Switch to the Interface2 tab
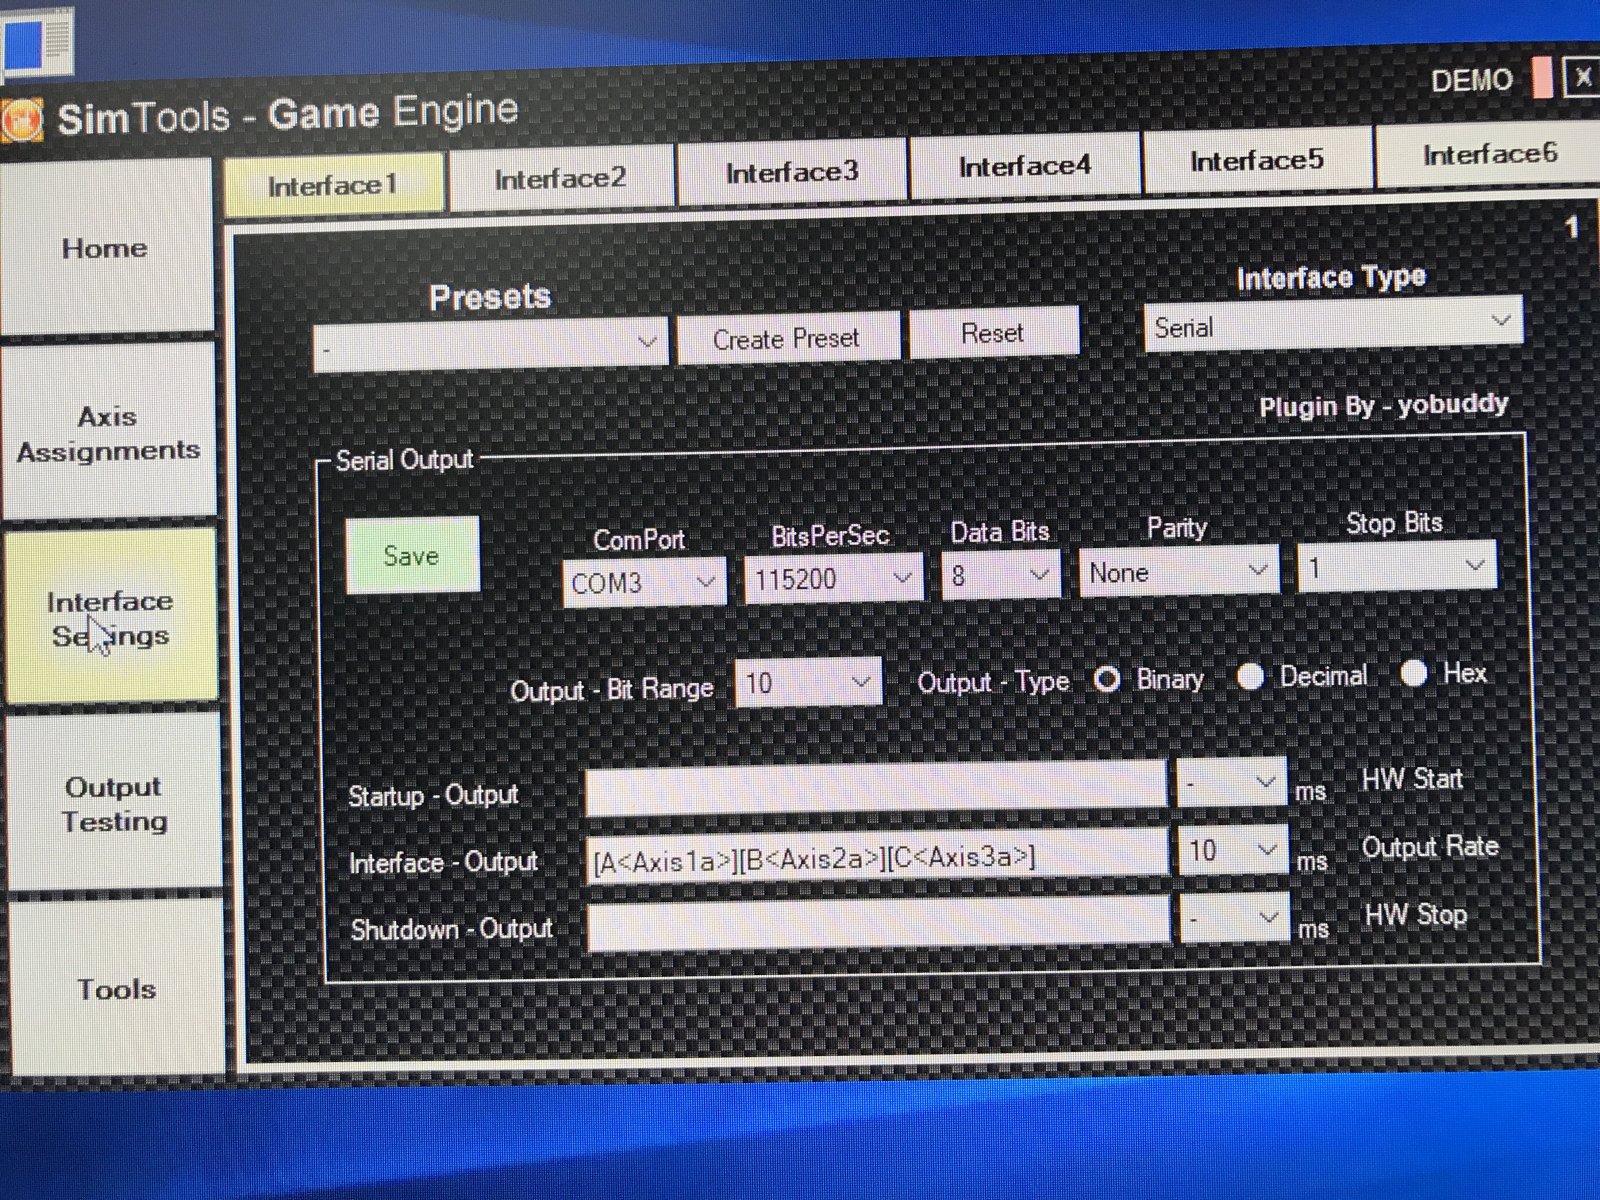This screenshot has width=1600, height=1200. [x=561, y=178]
